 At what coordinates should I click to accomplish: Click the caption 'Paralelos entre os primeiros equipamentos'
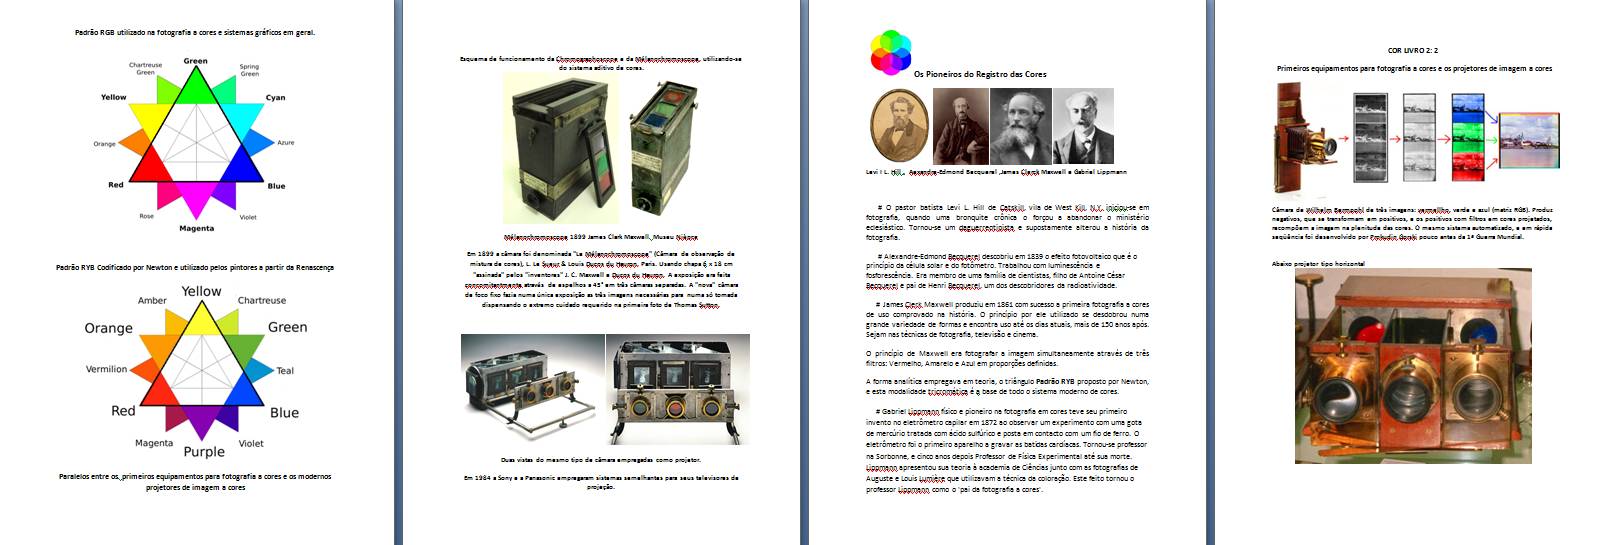click(x=195, y=482)
